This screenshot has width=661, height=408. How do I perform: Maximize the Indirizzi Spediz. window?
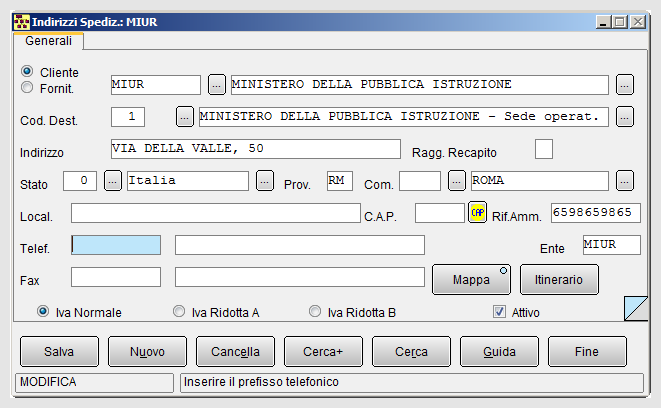click(620, 22)
